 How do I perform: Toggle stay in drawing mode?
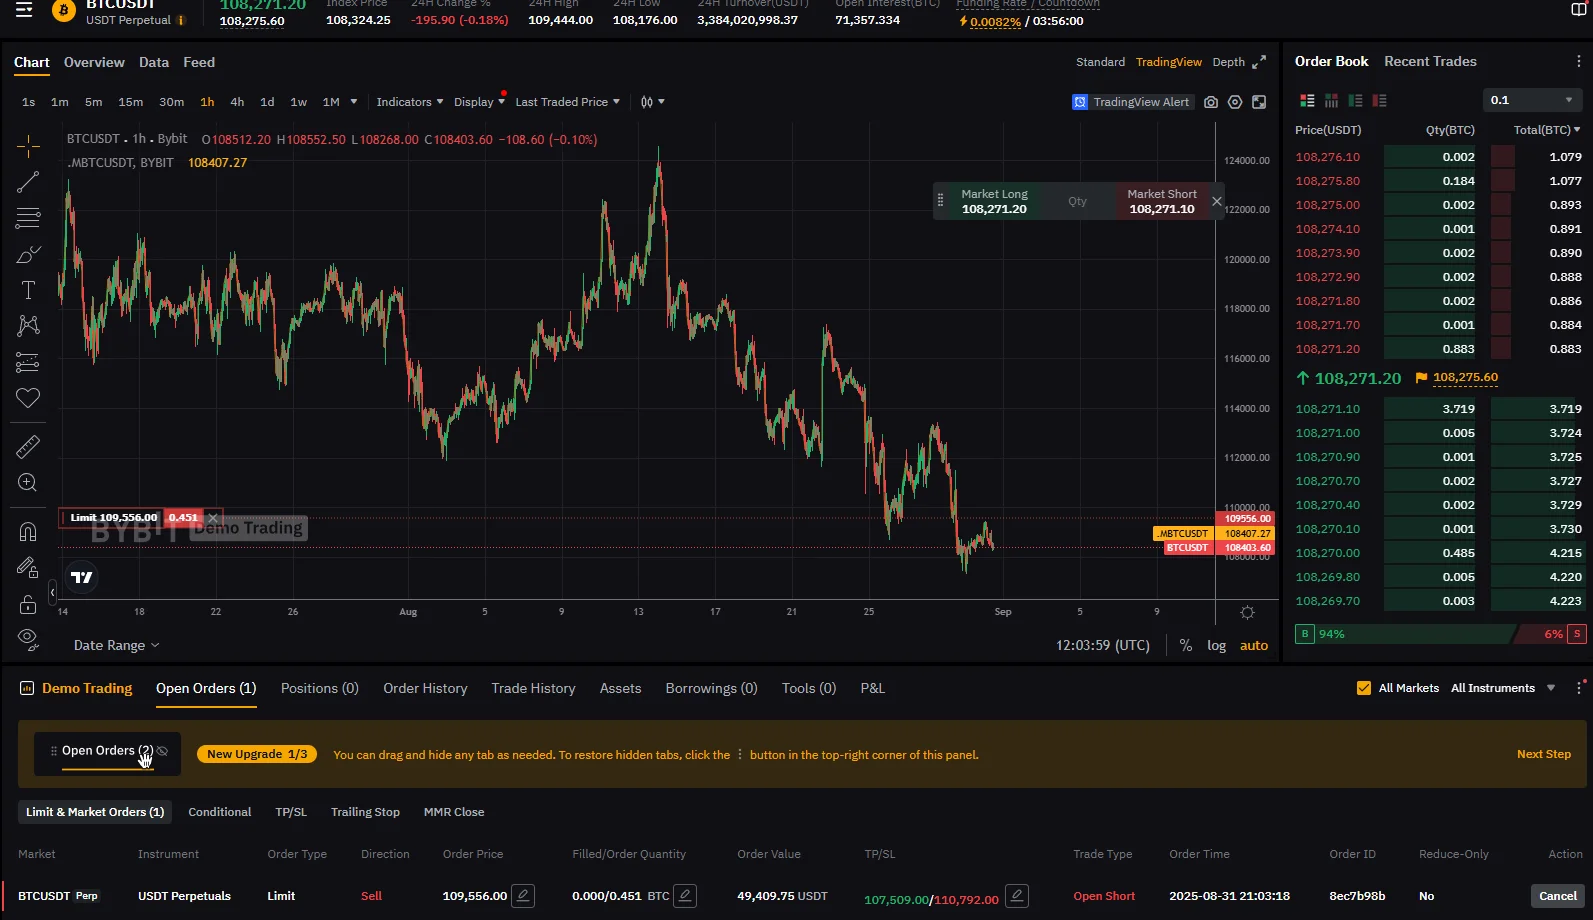(x=28, y=567)
